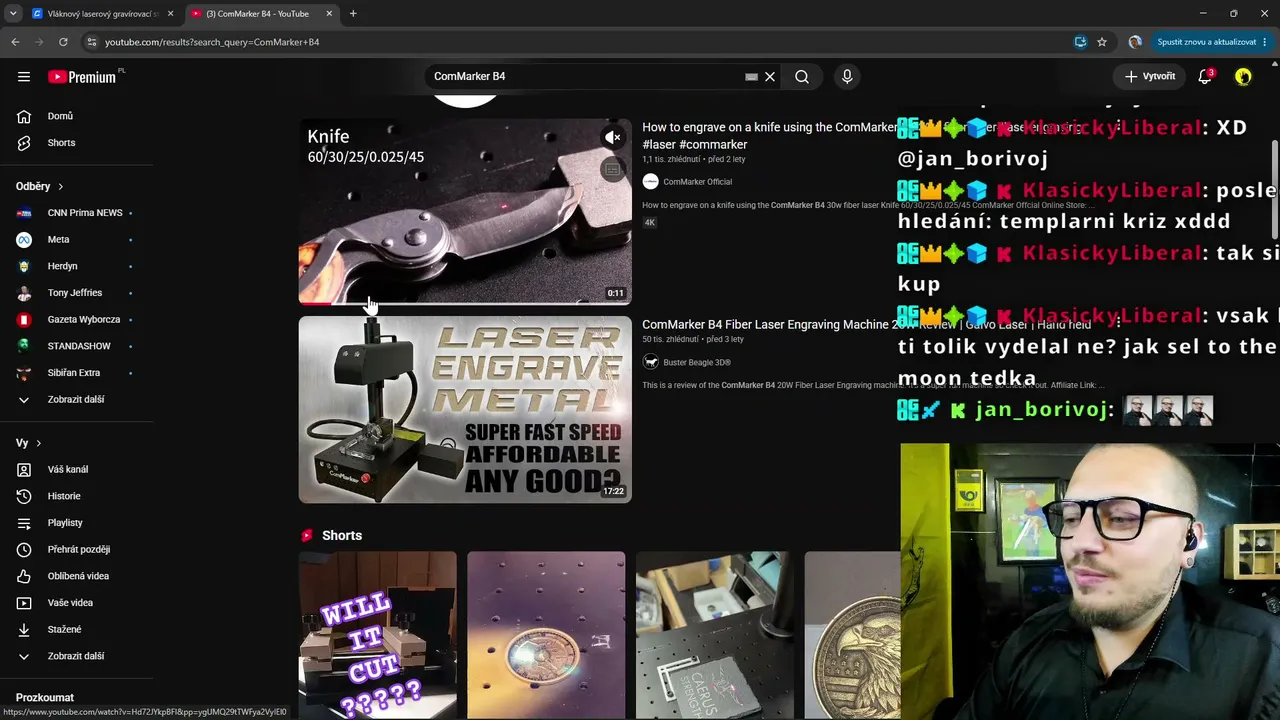
Task: Open the Laser Engrave Metal video thumbnail
Action: tap(465, 410)
